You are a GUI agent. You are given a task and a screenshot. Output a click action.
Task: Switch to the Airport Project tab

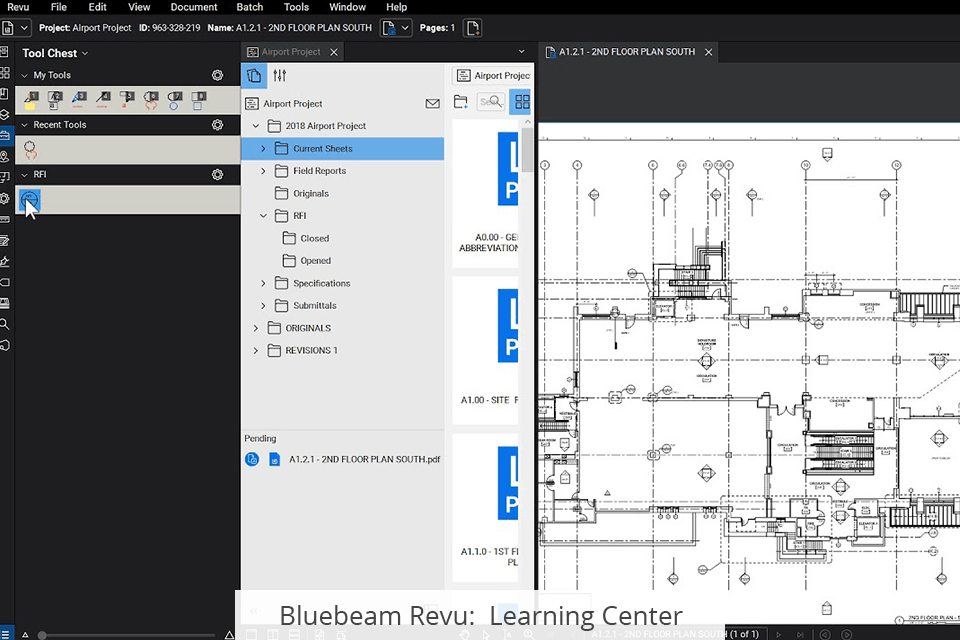(x=291, y=52)
